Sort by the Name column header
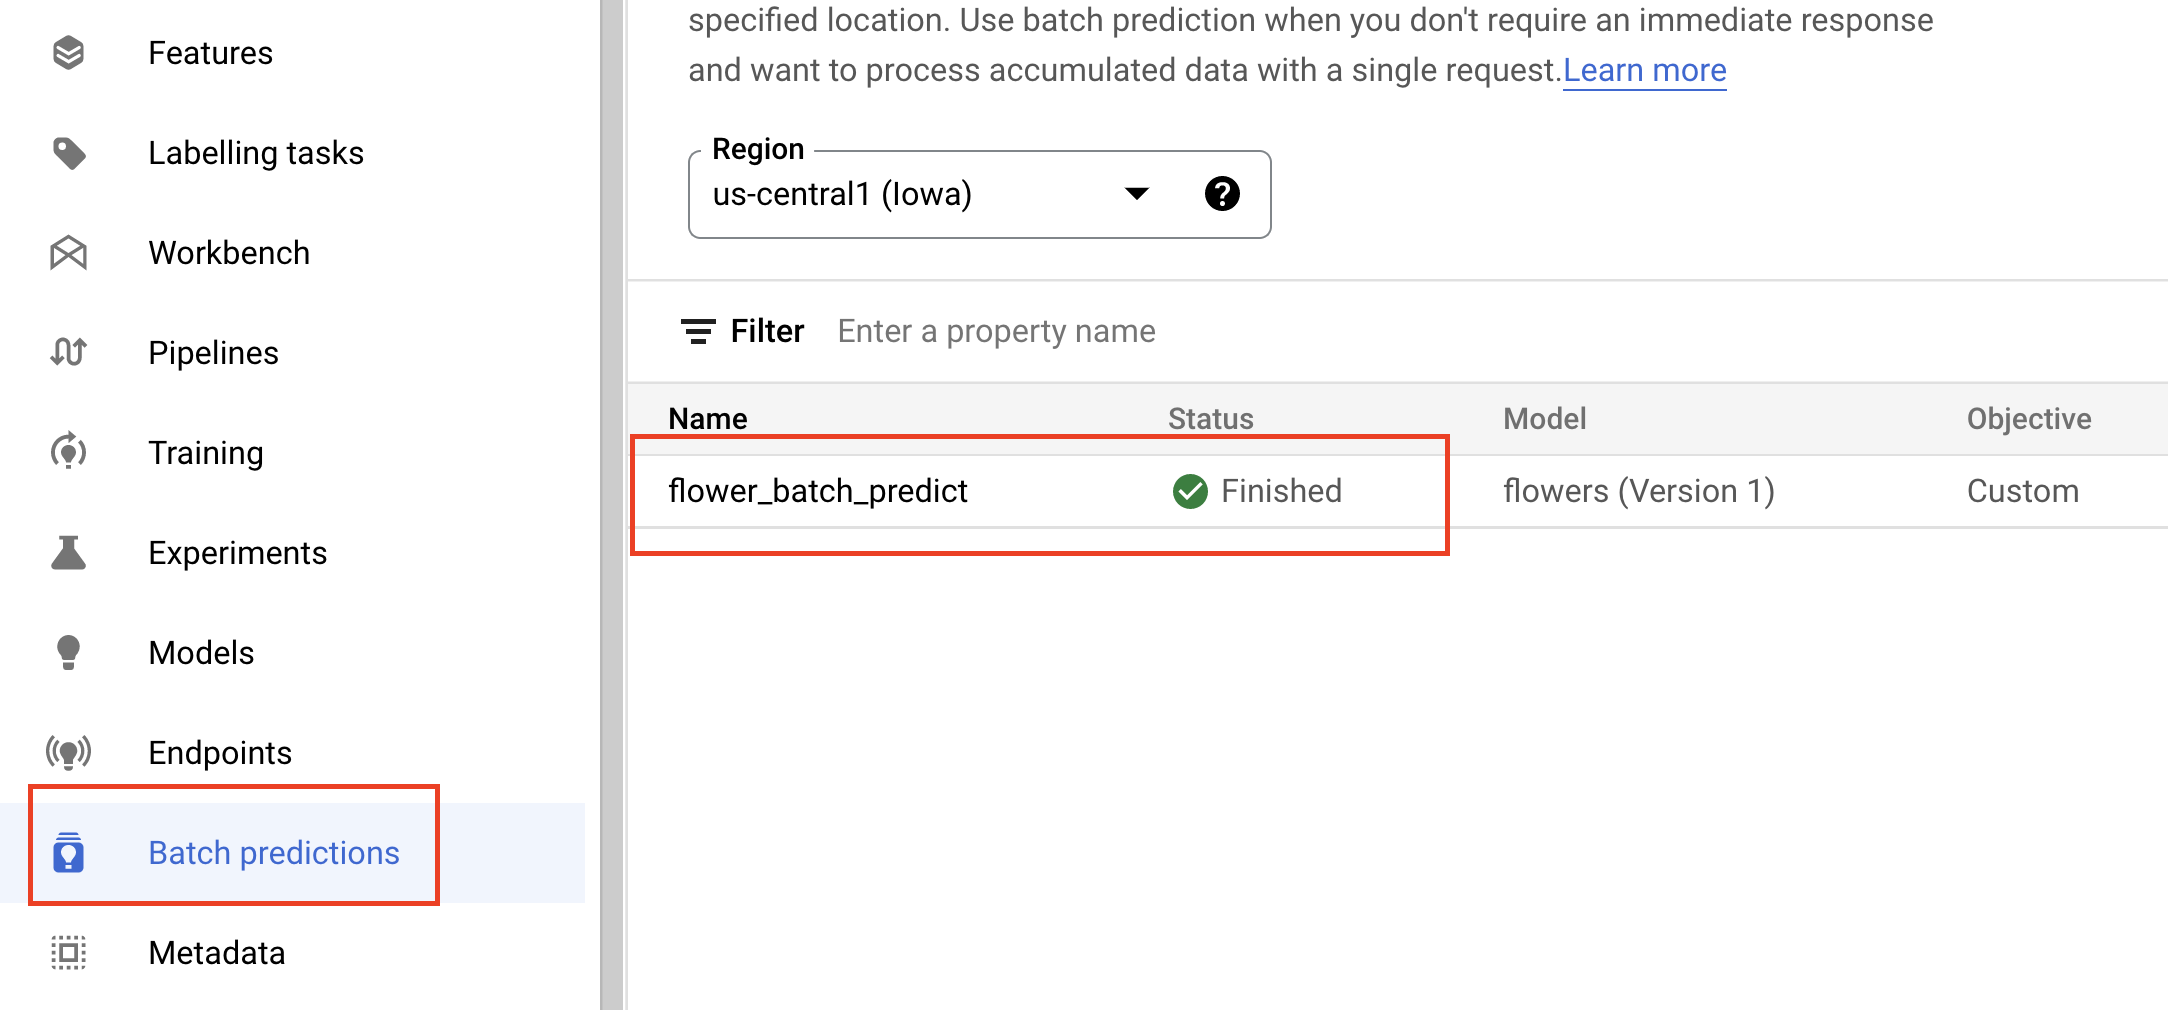This screenshot has height=1010, width=2168. [708, 419]
